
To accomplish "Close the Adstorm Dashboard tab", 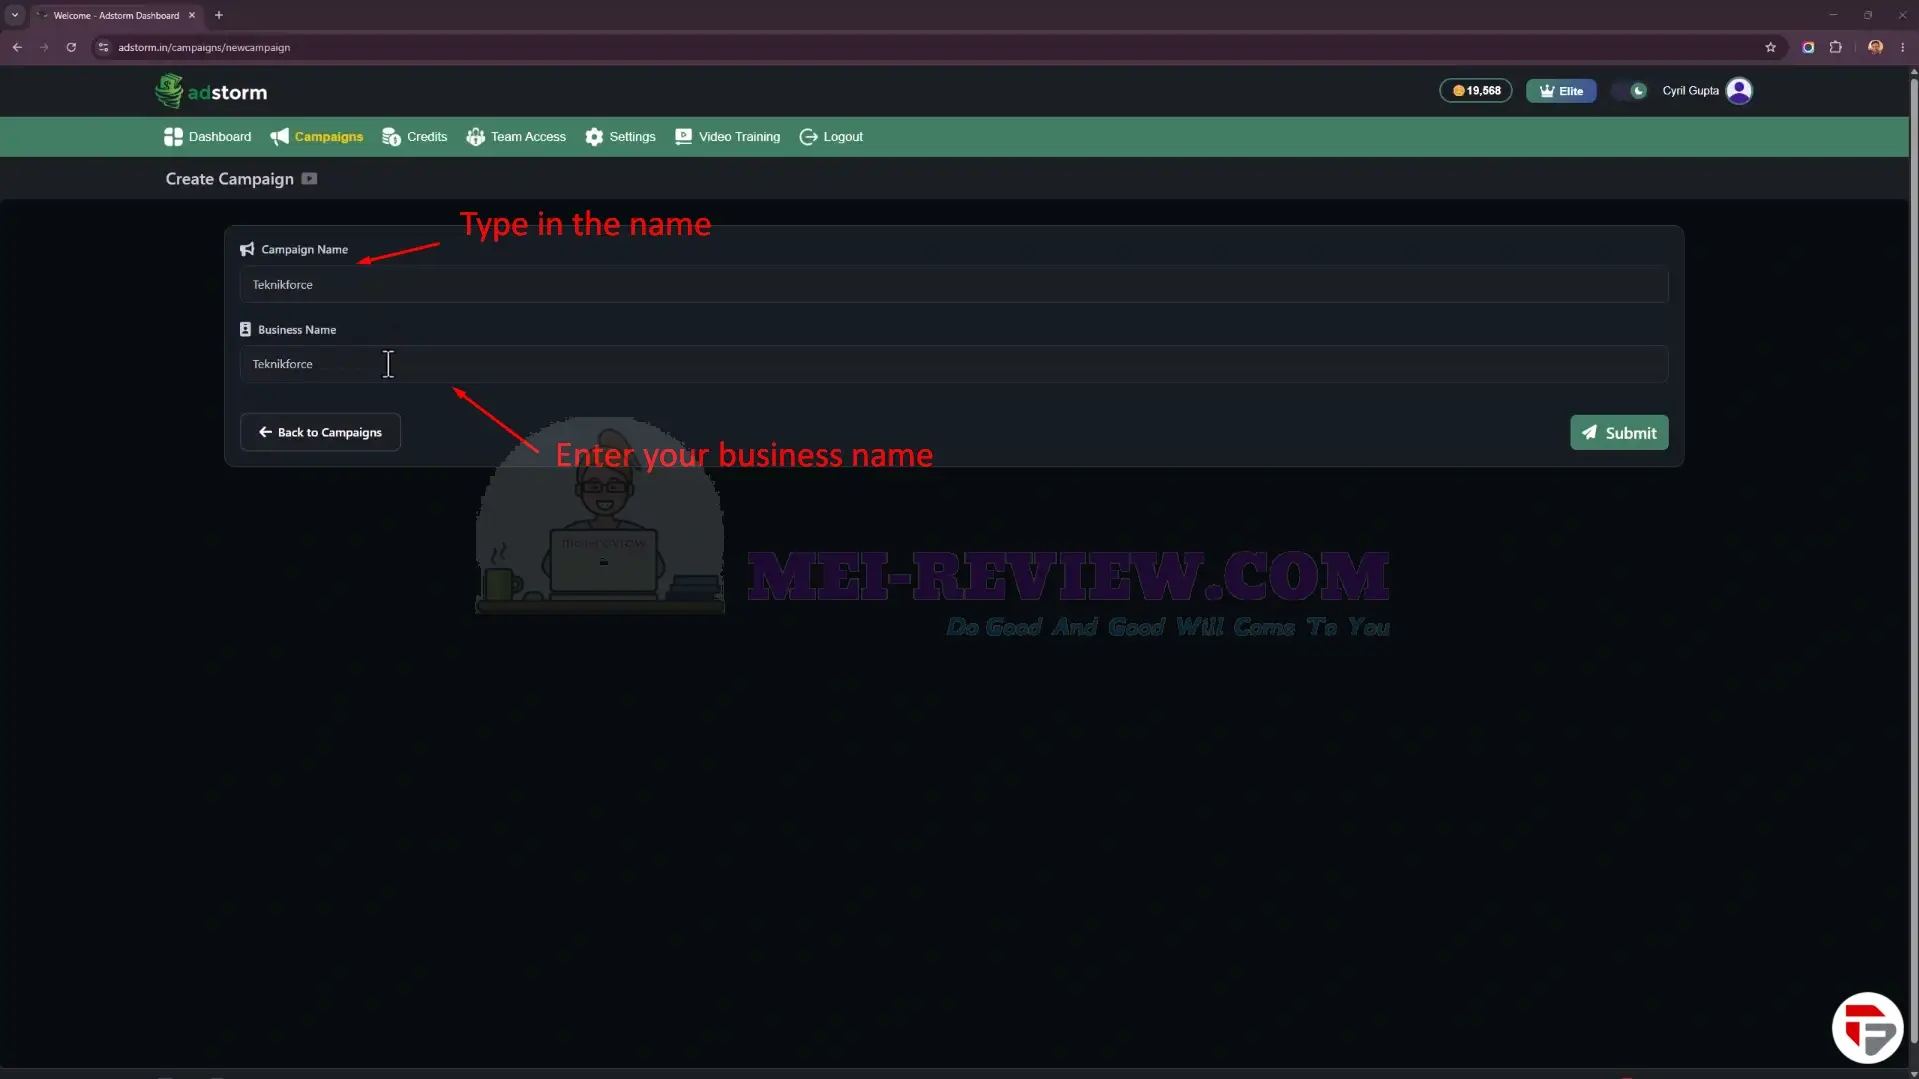I will pos(192,15).
